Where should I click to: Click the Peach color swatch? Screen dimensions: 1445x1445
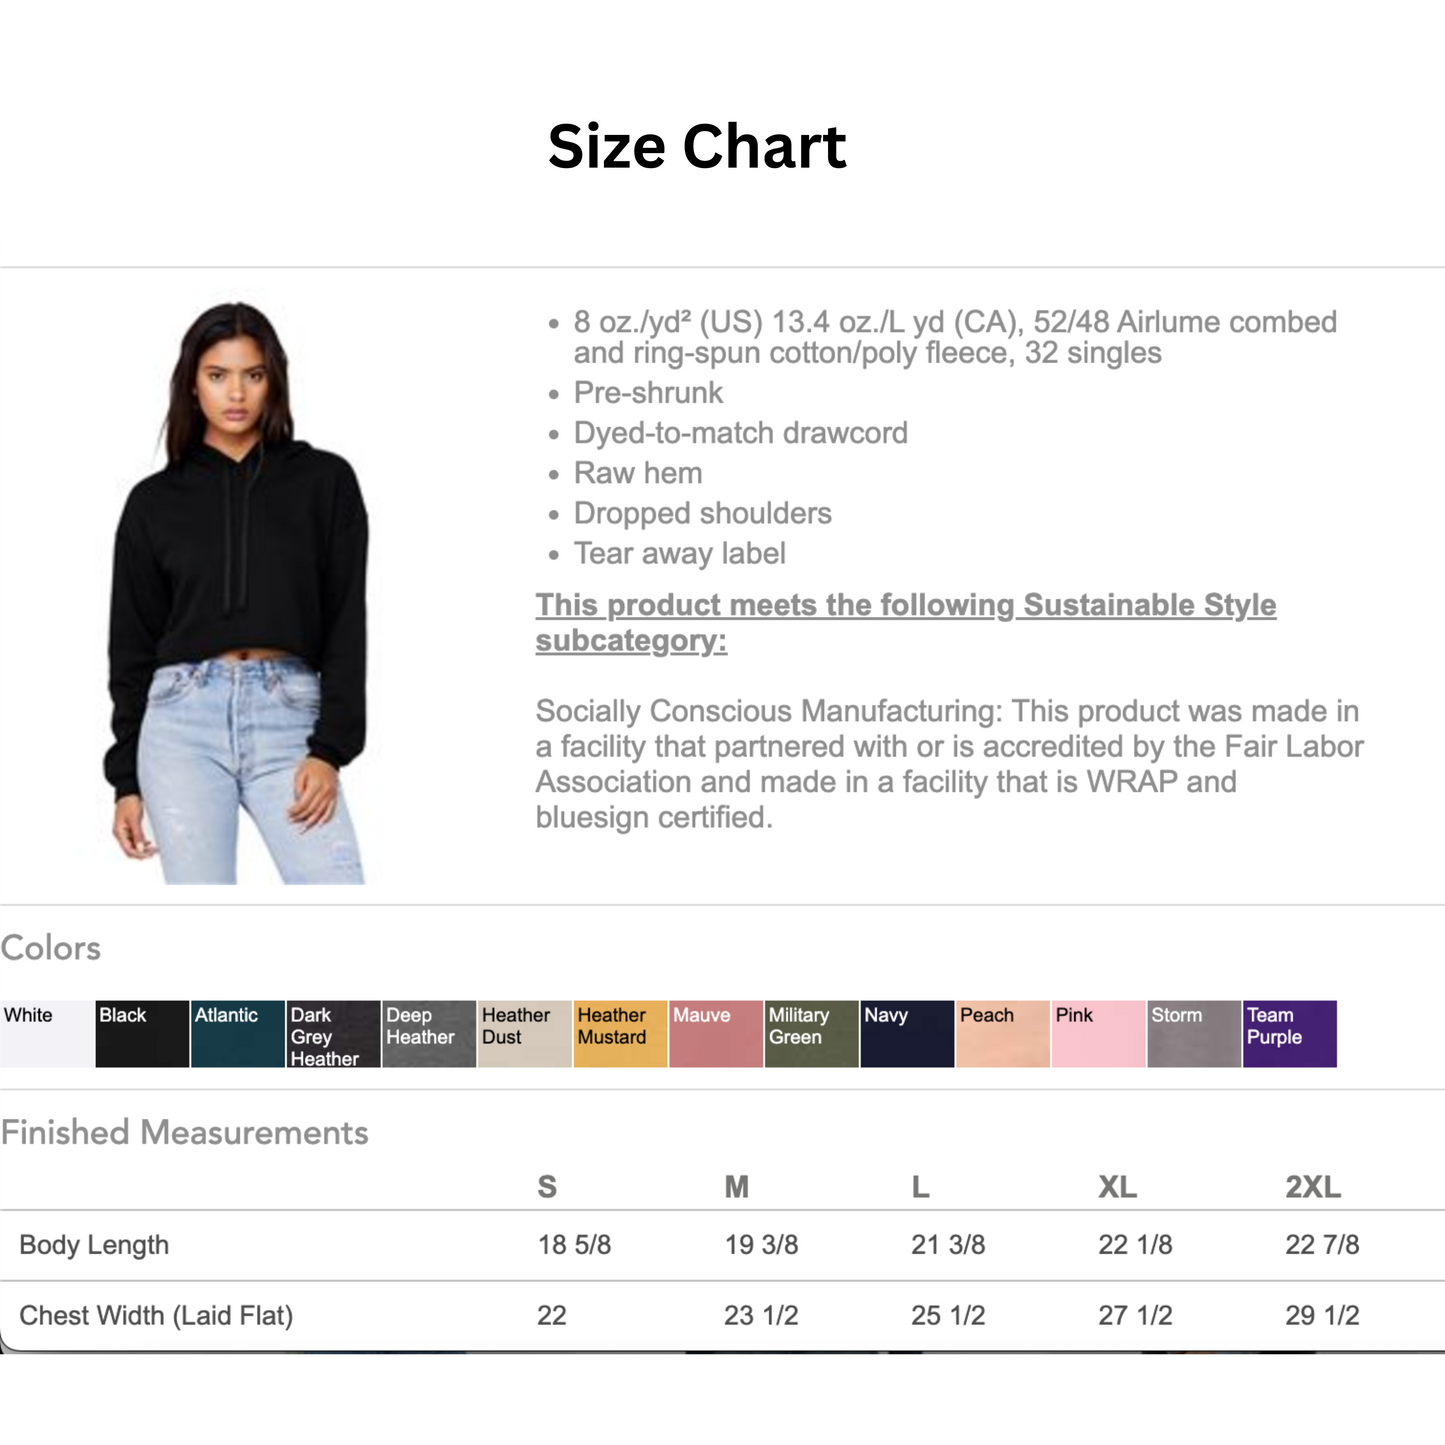pyautogui.click(x=1003, y=1033)
